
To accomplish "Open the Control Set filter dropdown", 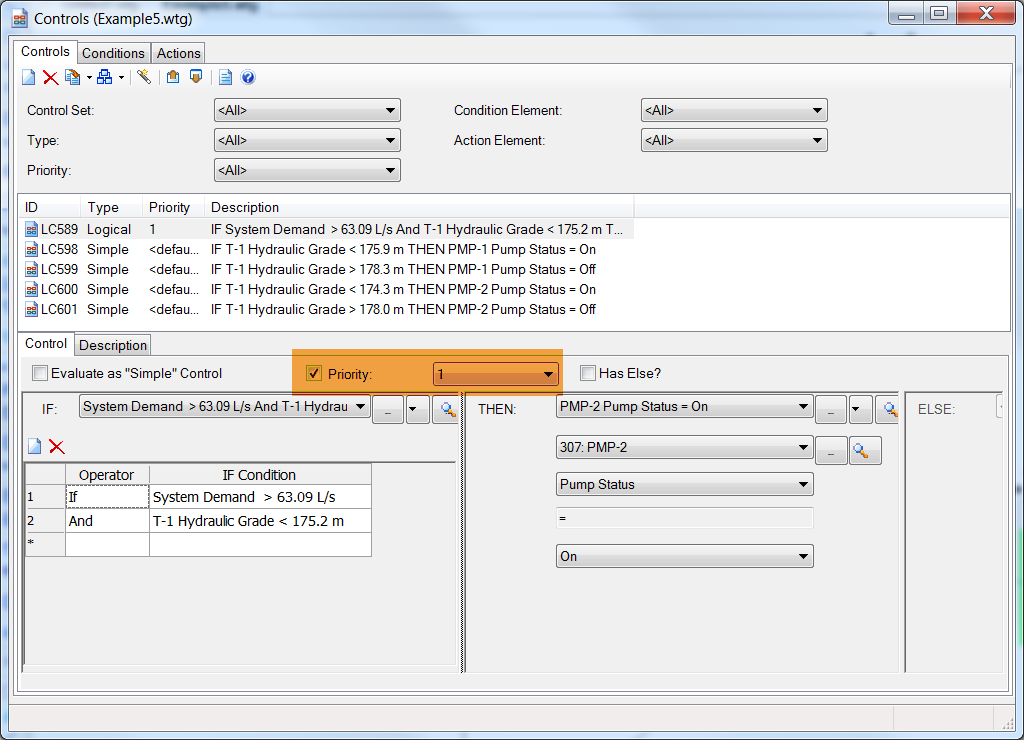I will [307, 111].
